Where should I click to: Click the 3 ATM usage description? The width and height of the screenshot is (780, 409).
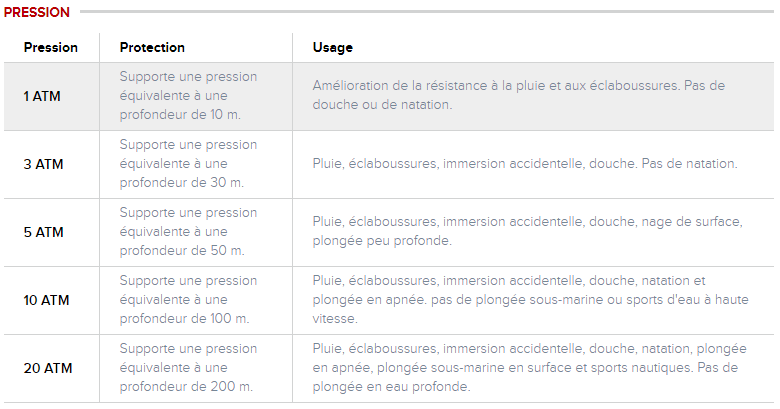click(x=524, y=163)
